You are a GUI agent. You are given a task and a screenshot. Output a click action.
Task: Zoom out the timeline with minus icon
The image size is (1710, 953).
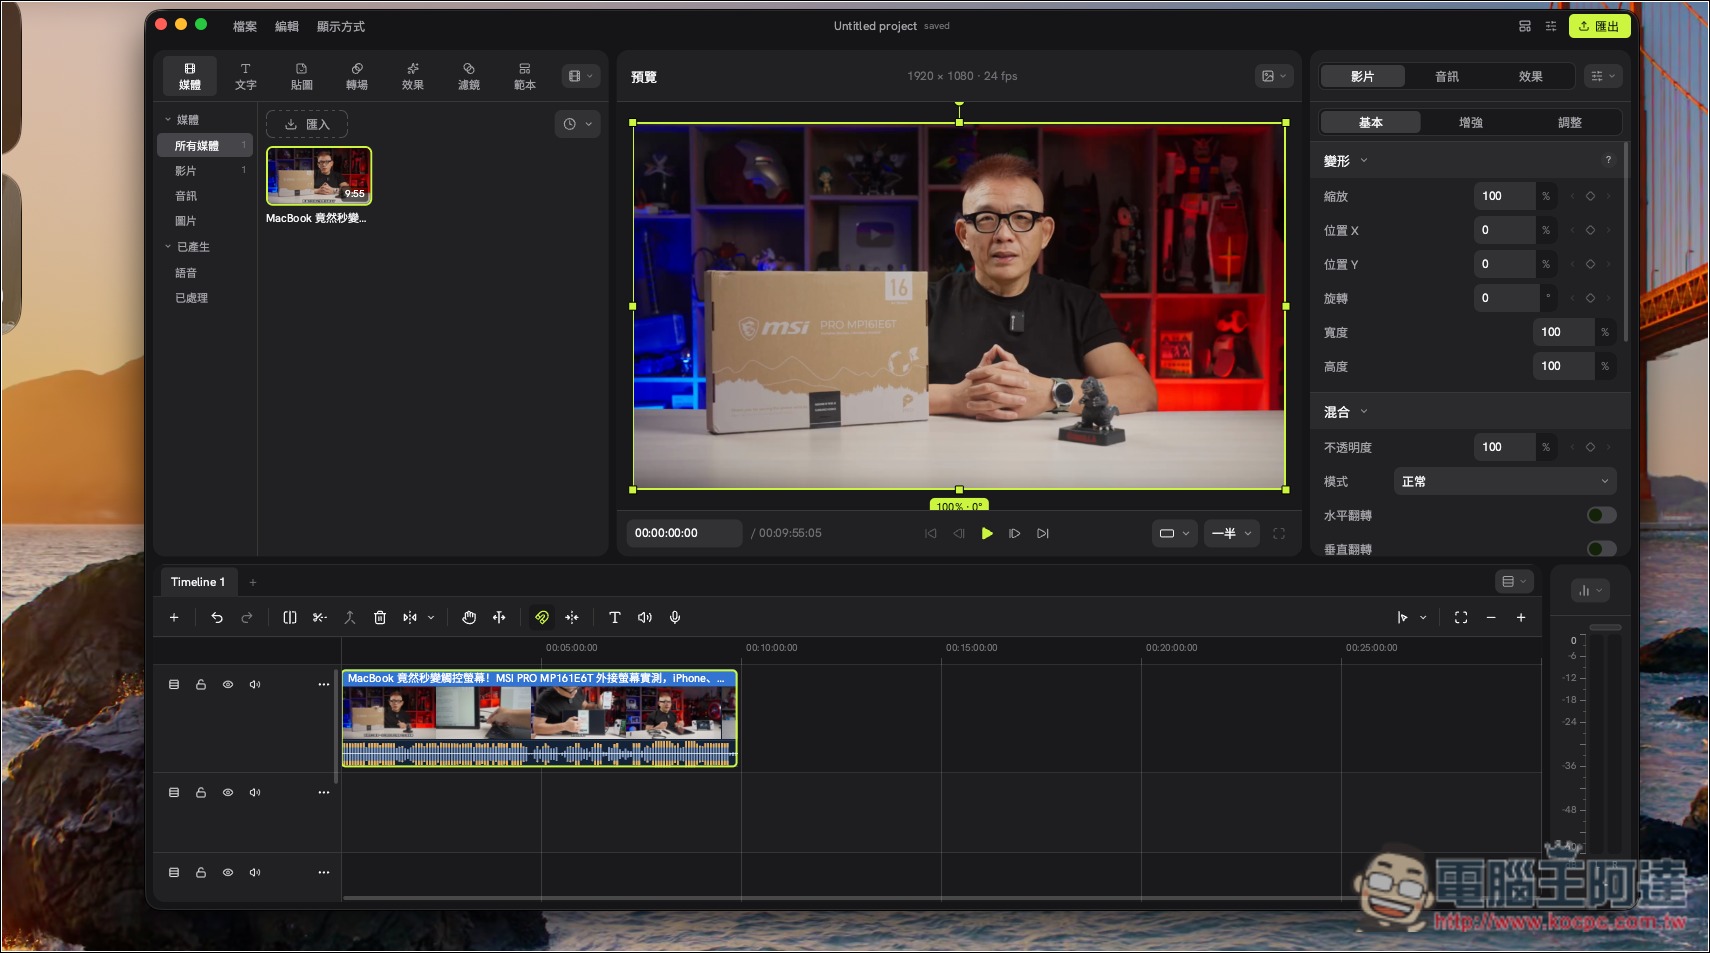tap(1491, 618)
